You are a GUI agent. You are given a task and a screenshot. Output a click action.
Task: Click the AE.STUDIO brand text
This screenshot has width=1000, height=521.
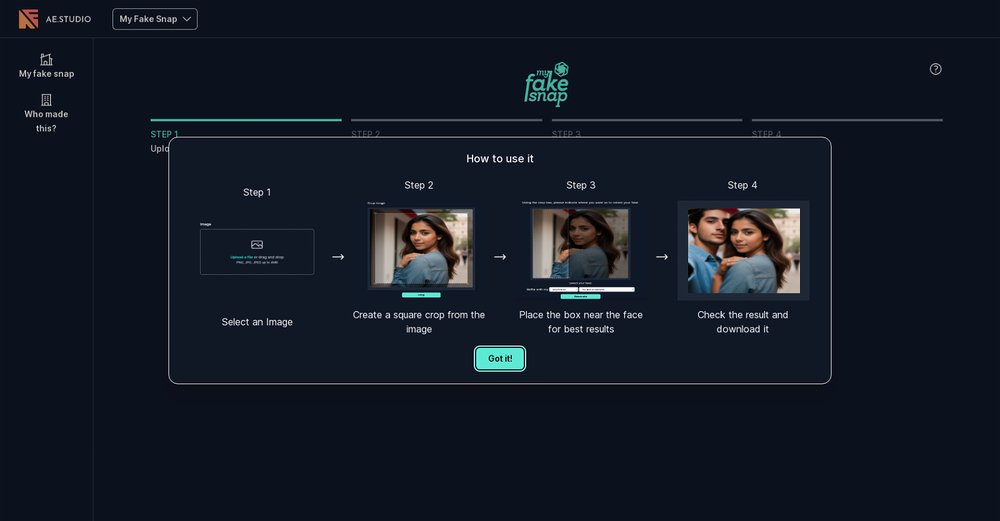click(68, 19)
